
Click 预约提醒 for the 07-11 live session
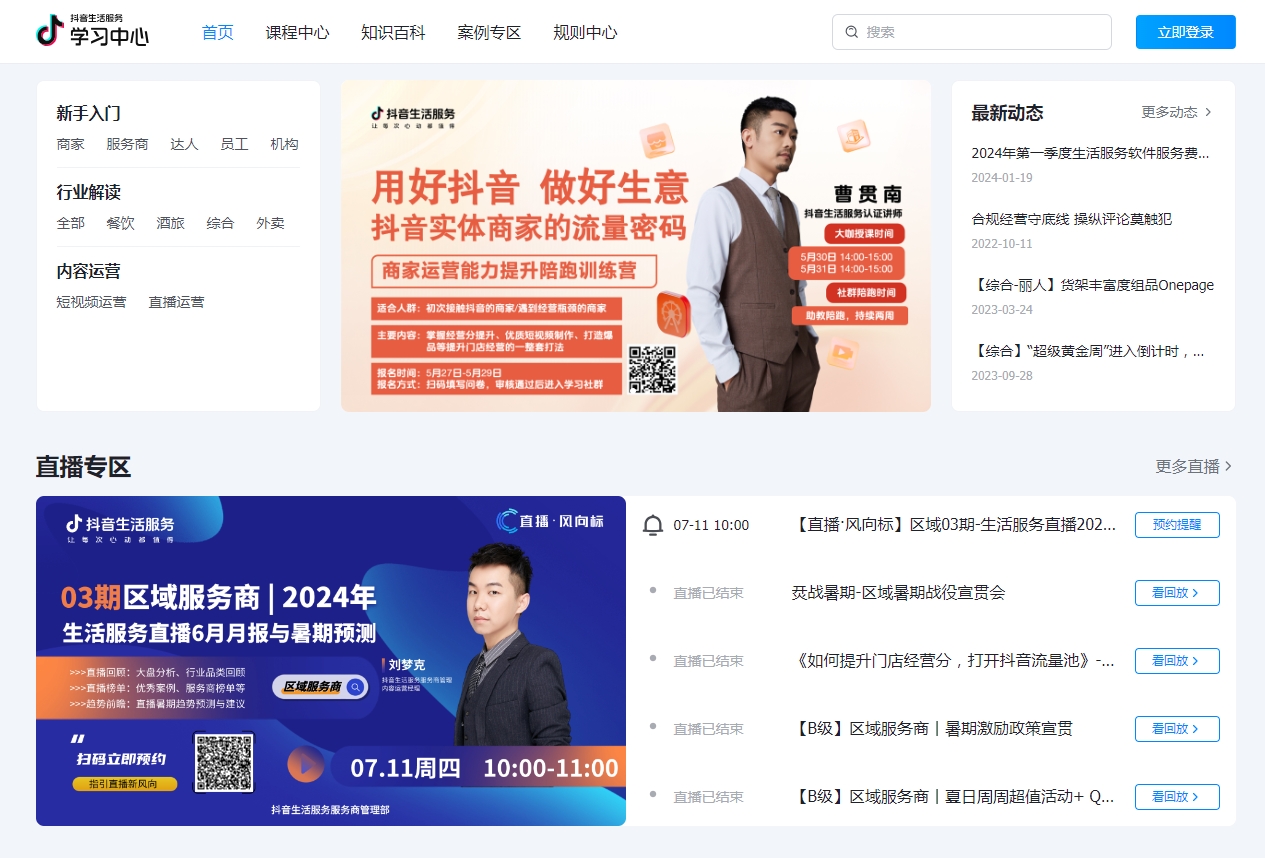point(1177,525)
